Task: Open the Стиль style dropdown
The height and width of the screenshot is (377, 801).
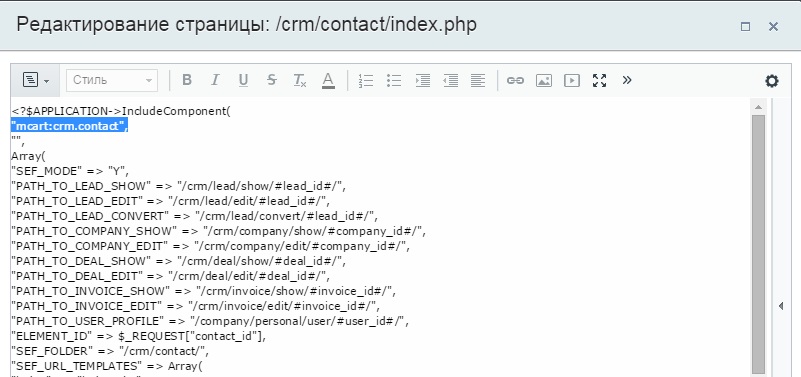Action: 112,80
